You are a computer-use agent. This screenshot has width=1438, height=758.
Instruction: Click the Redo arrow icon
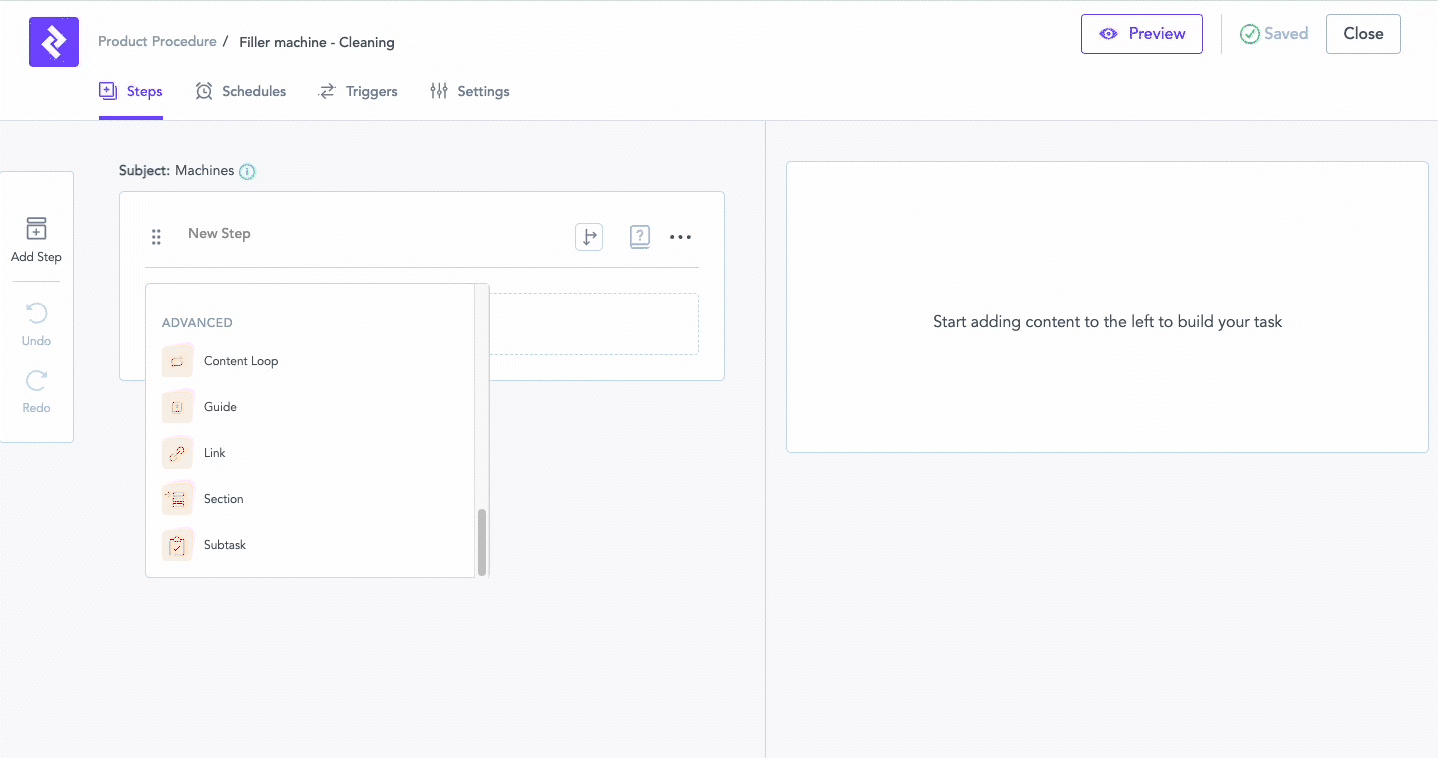coord(36,381)
